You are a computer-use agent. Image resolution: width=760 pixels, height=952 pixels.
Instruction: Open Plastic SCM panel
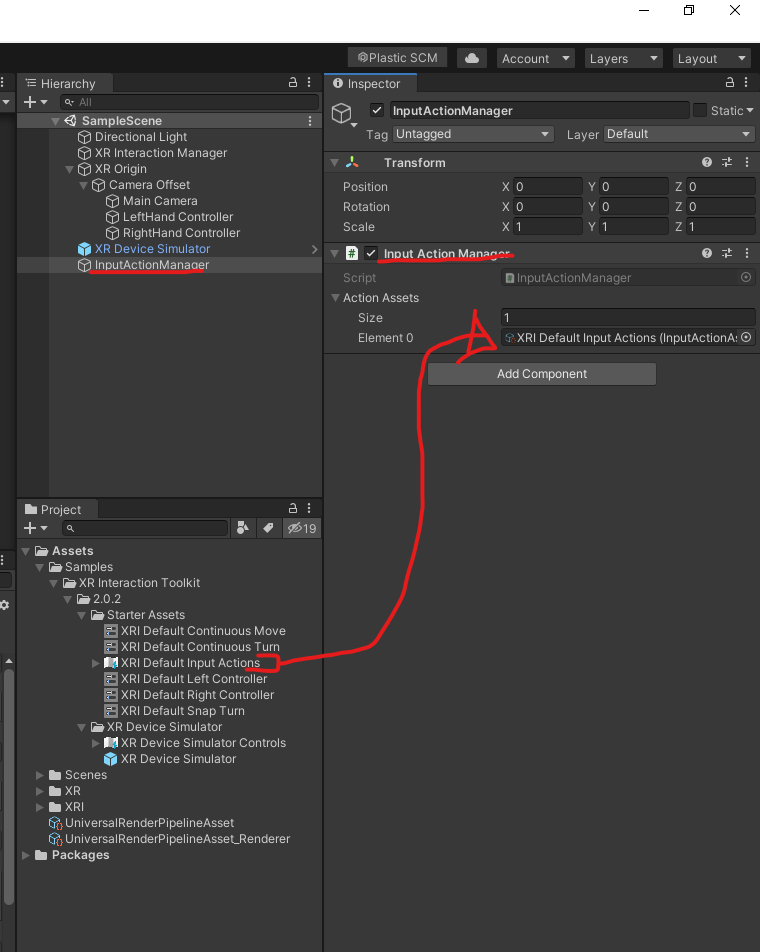(x=397, y=58)
